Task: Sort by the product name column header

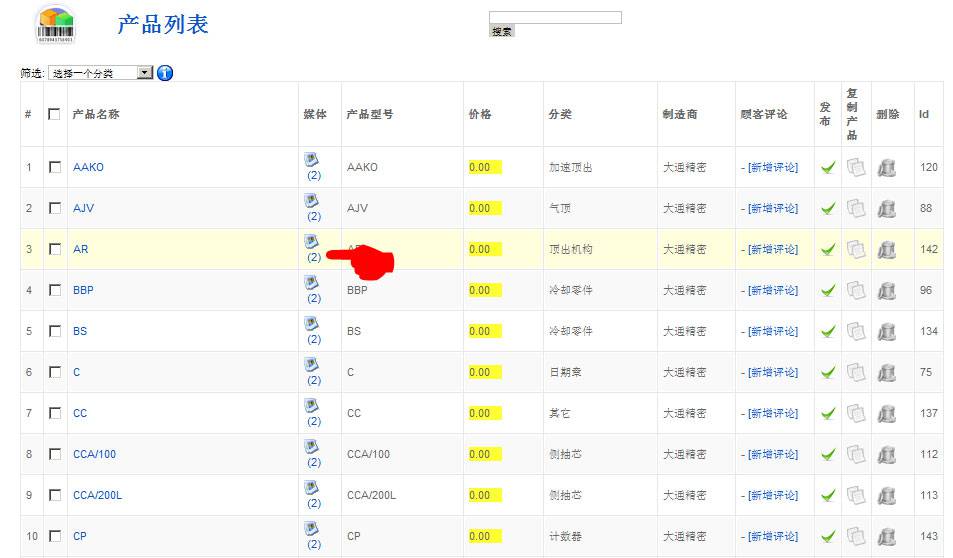Action: [96, 114]
